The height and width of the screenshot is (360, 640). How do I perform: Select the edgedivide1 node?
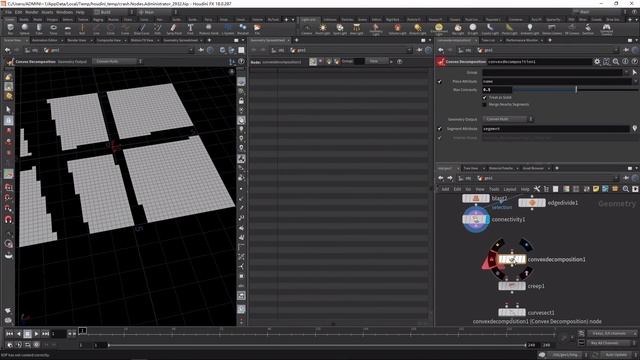532,203
